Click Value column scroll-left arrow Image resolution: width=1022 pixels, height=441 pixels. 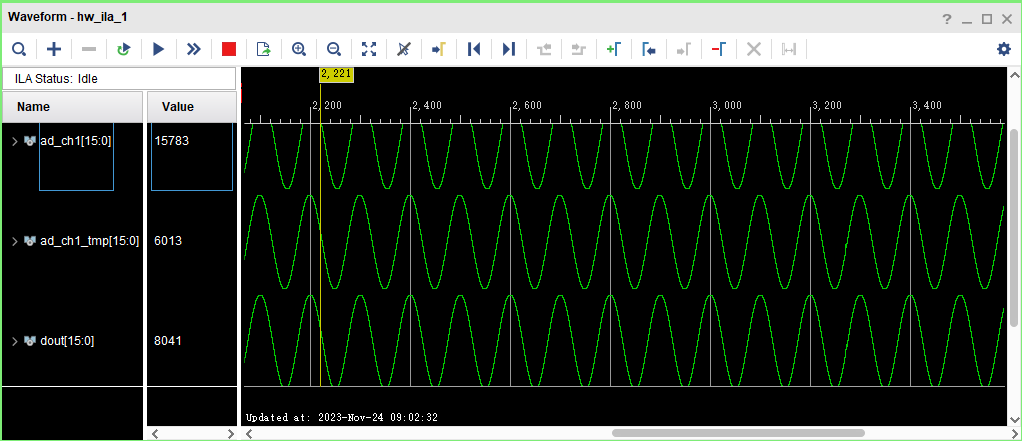[154, 433]
